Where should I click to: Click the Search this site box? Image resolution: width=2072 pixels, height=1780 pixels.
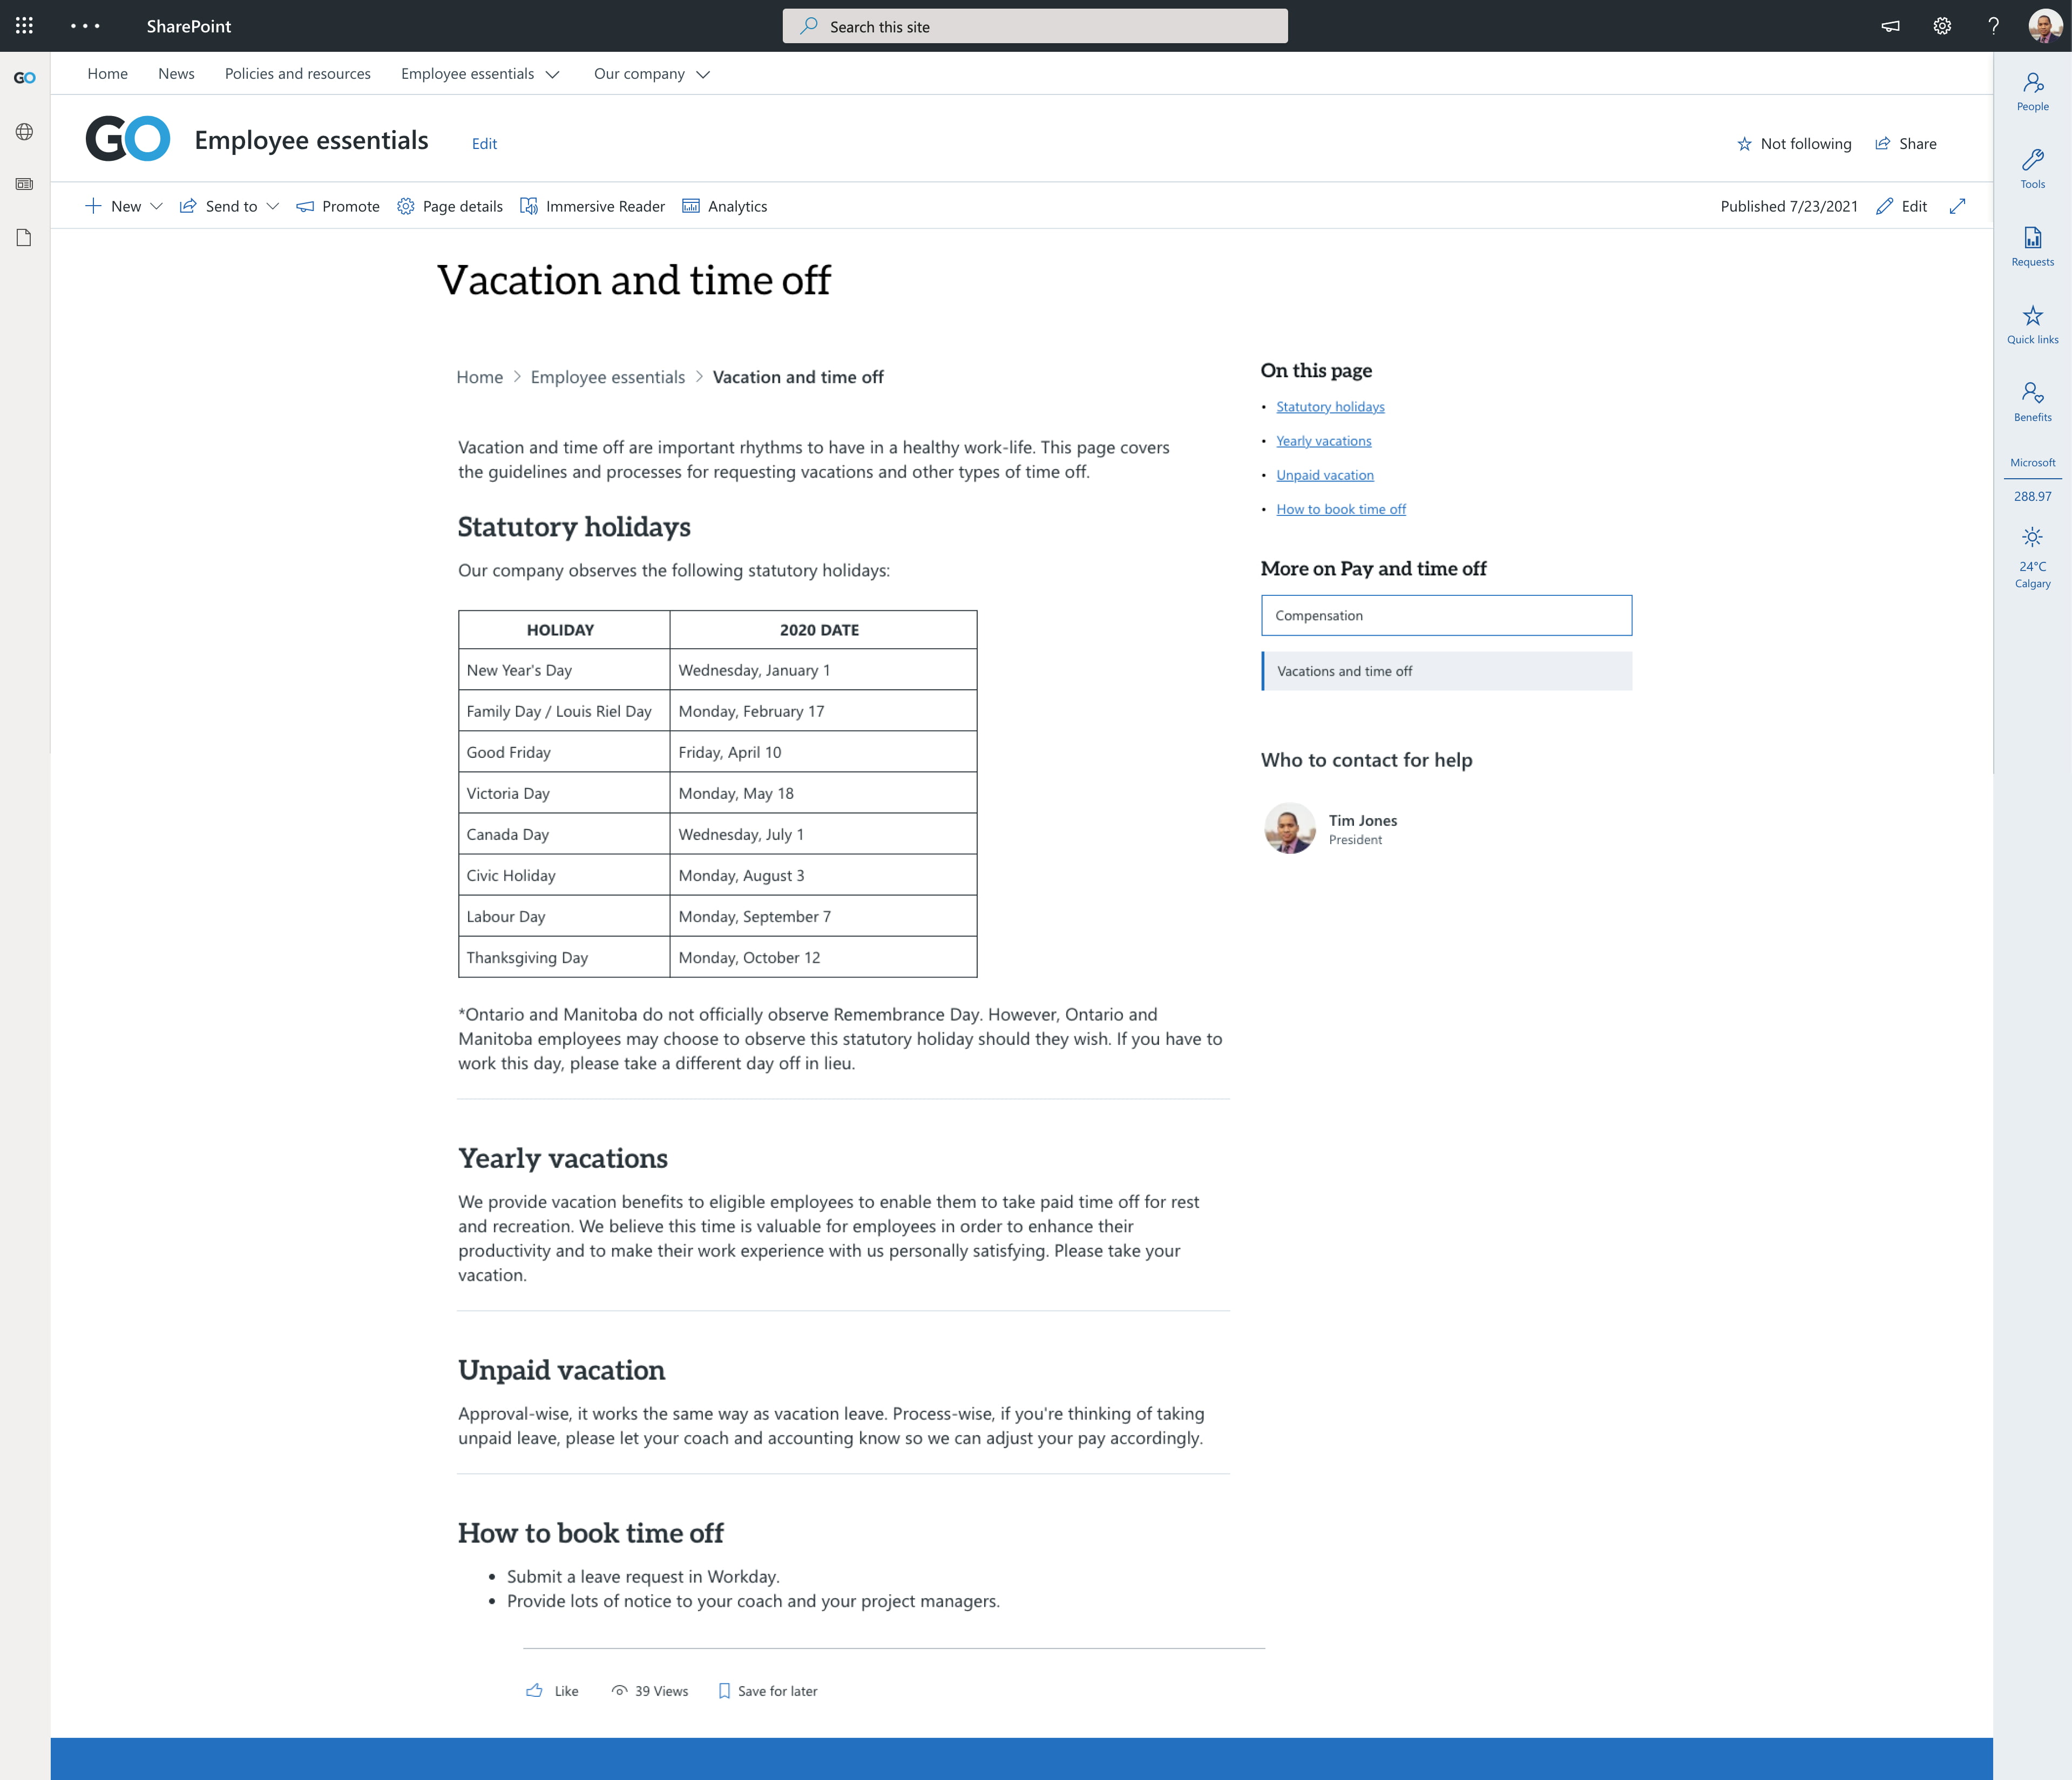[1035, 27]
